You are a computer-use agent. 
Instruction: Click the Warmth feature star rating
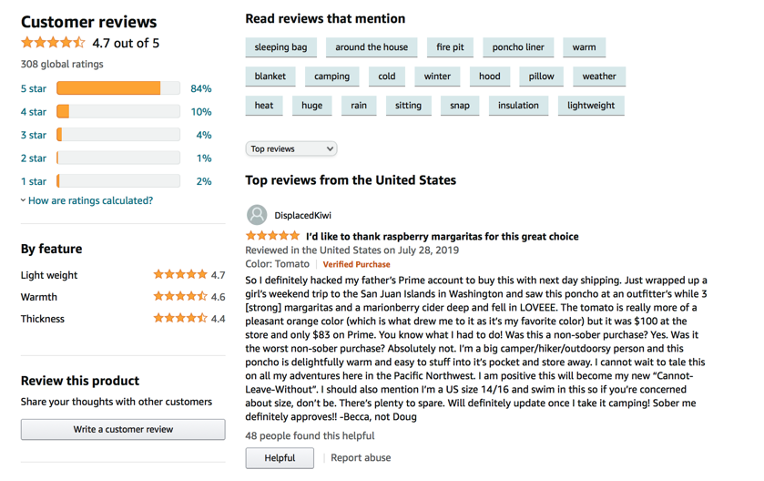coord(180,296)
